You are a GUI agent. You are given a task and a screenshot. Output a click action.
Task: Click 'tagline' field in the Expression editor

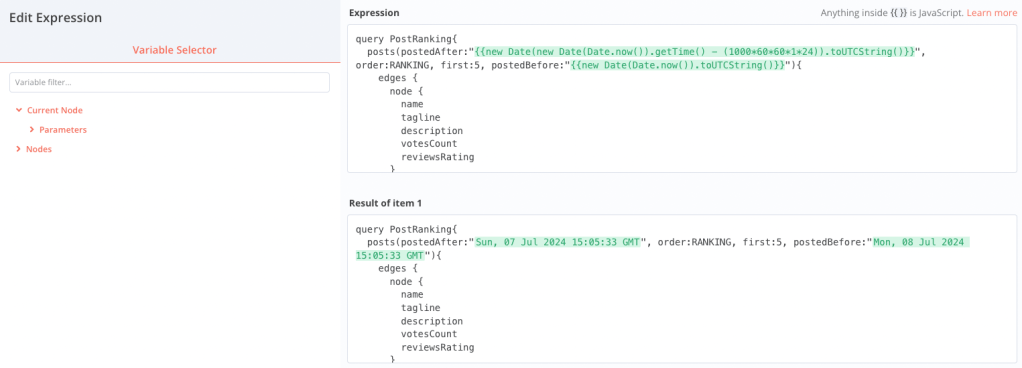point(420,118)
